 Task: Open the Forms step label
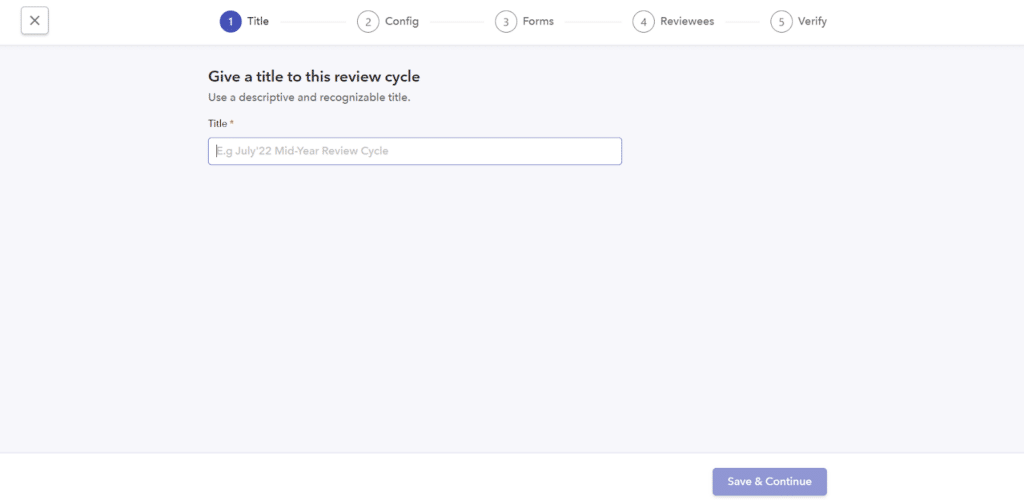click(538, 22)
